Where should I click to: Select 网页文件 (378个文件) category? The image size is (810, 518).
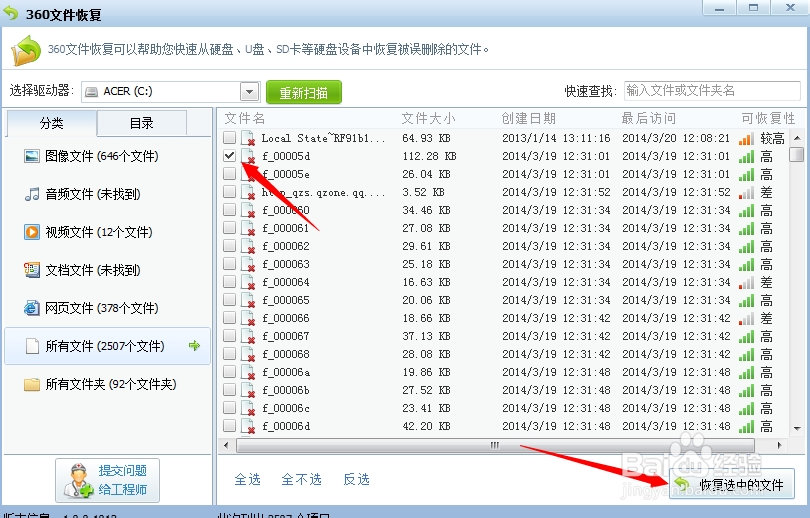pyautogui.click(x=107, y=308)
